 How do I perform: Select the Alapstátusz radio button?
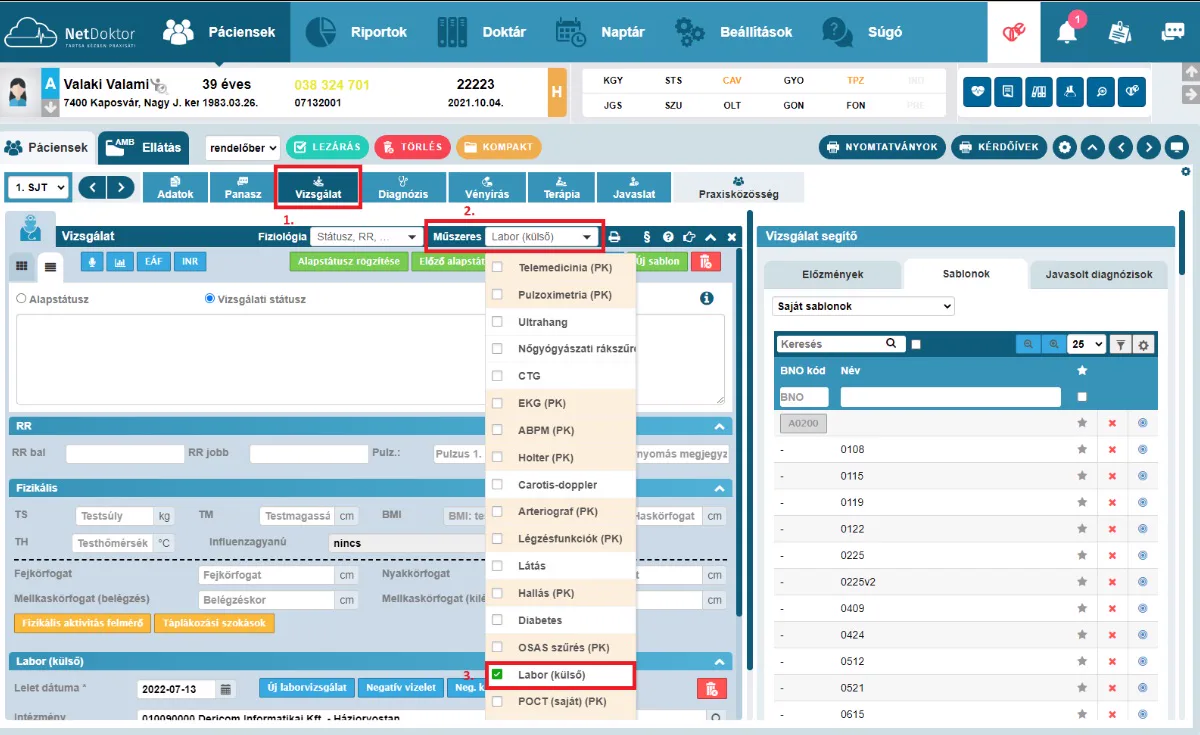pos(22,298)
